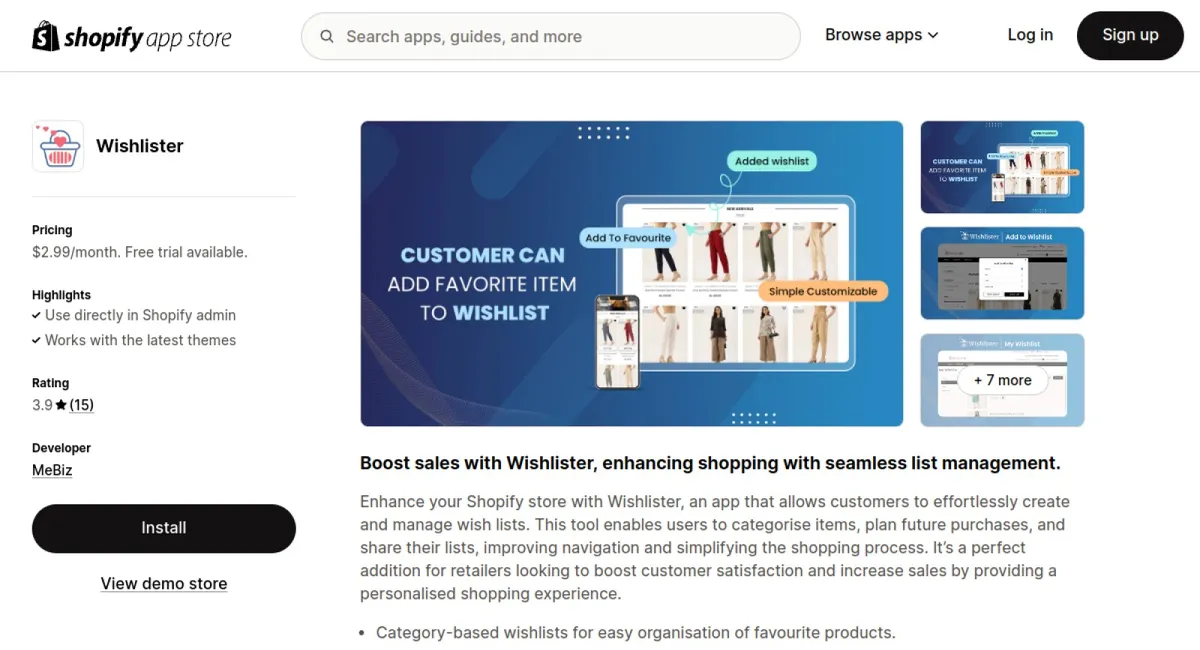Image resolution: width=1200 pixels, height=650 pixels.
Task: Click the phone mockup in main image
Action: 617,342
